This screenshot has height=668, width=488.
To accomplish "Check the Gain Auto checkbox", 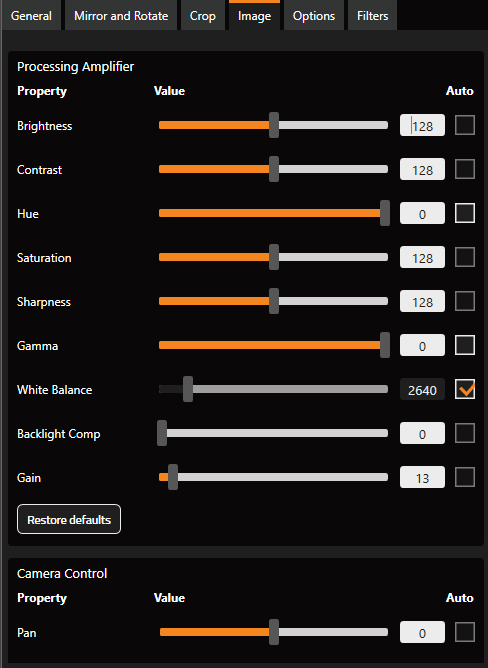I will click(x=465, y=477).
